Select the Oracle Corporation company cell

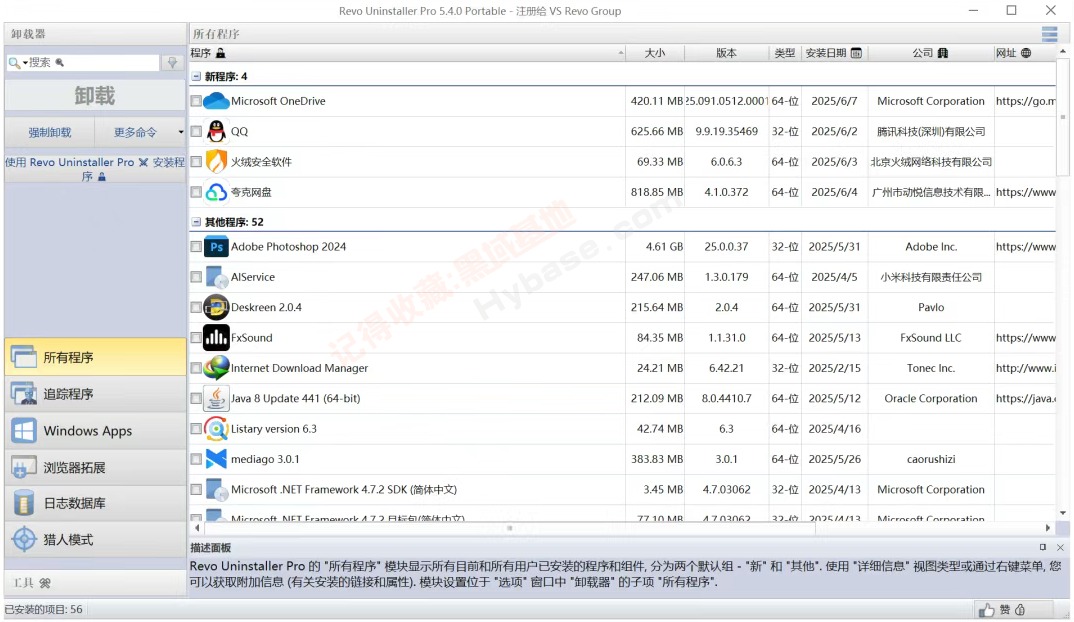(930, 398)
